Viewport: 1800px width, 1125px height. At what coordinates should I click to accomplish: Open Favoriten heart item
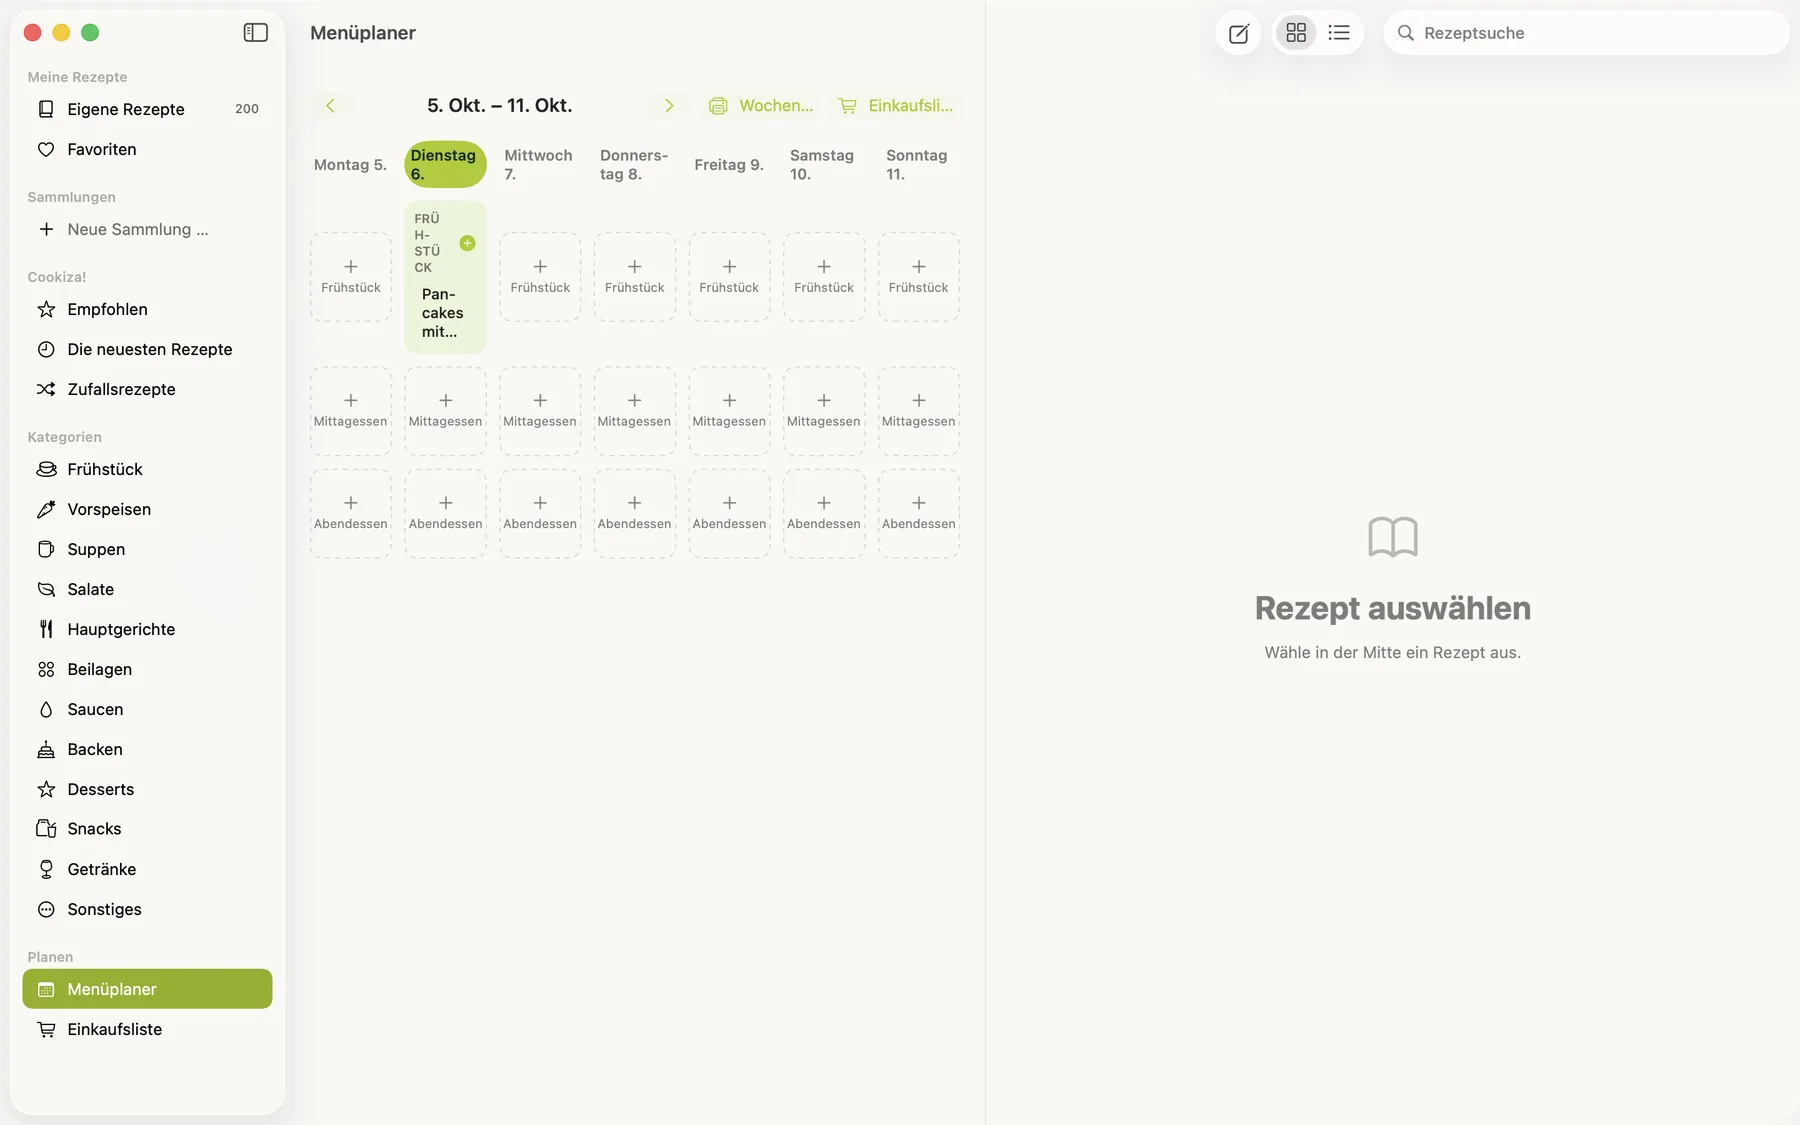(147, 149)
